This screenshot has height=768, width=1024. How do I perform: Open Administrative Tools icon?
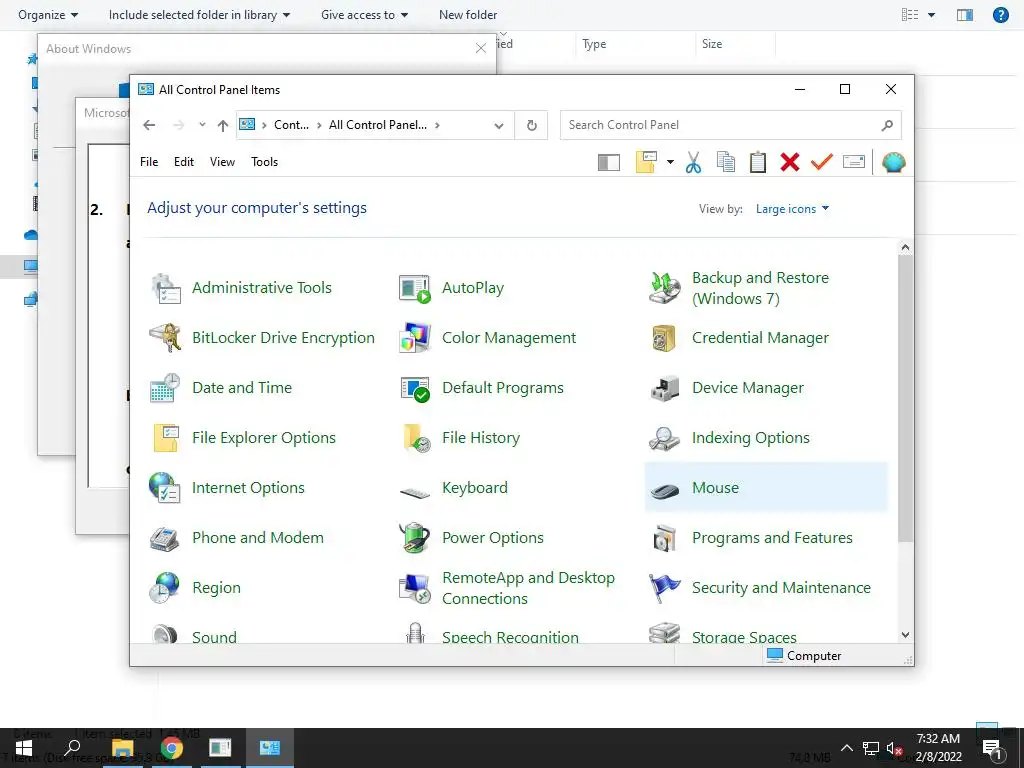(x=165, y=288)
